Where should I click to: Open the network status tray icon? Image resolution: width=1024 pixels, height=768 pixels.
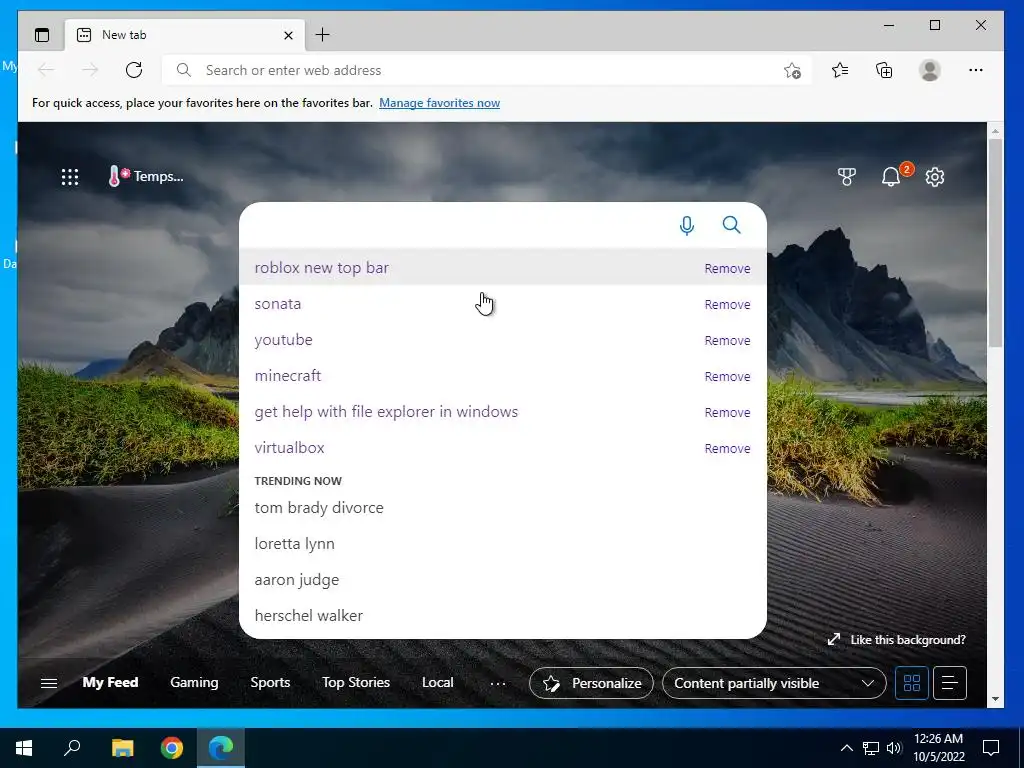click(x=871, y=748)
